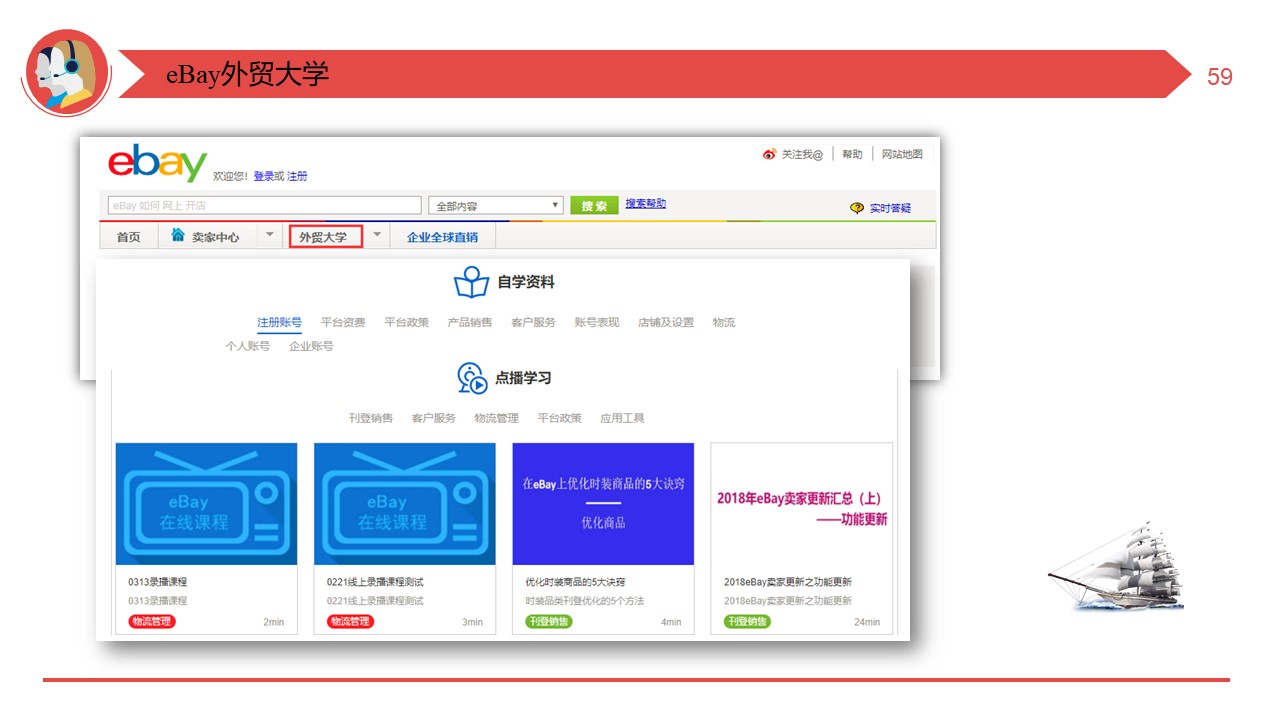Select the 物流 tab
Image resolution: width=1280 pixels, height=720 pixels.
724,322
